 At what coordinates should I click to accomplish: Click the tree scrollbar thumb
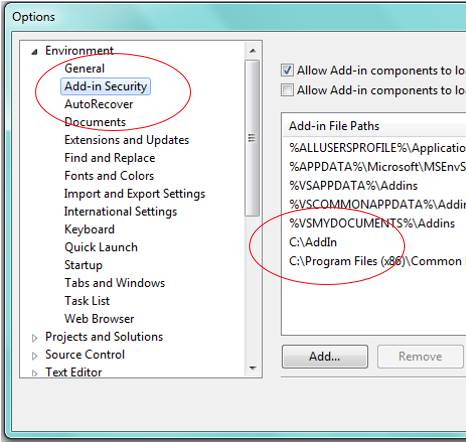click(252, 138)
